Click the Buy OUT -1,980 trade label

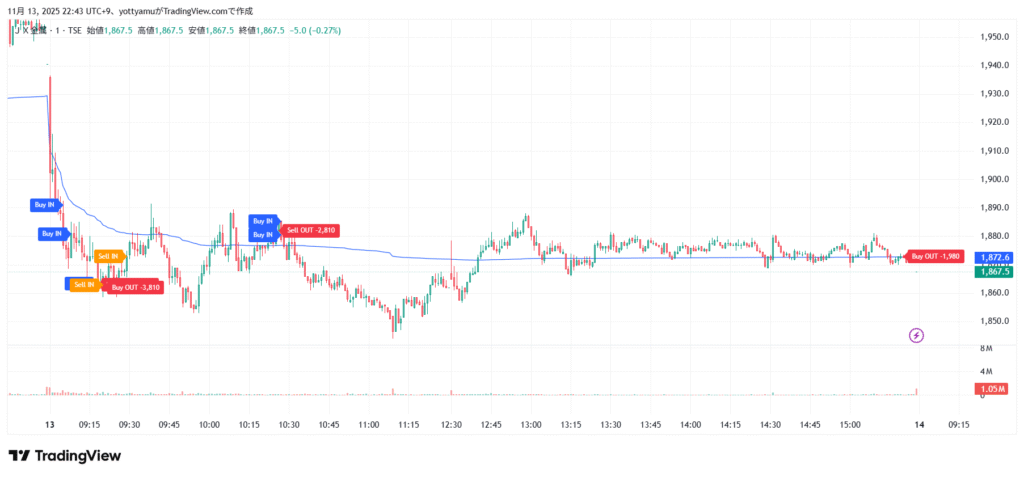point(937,256)
